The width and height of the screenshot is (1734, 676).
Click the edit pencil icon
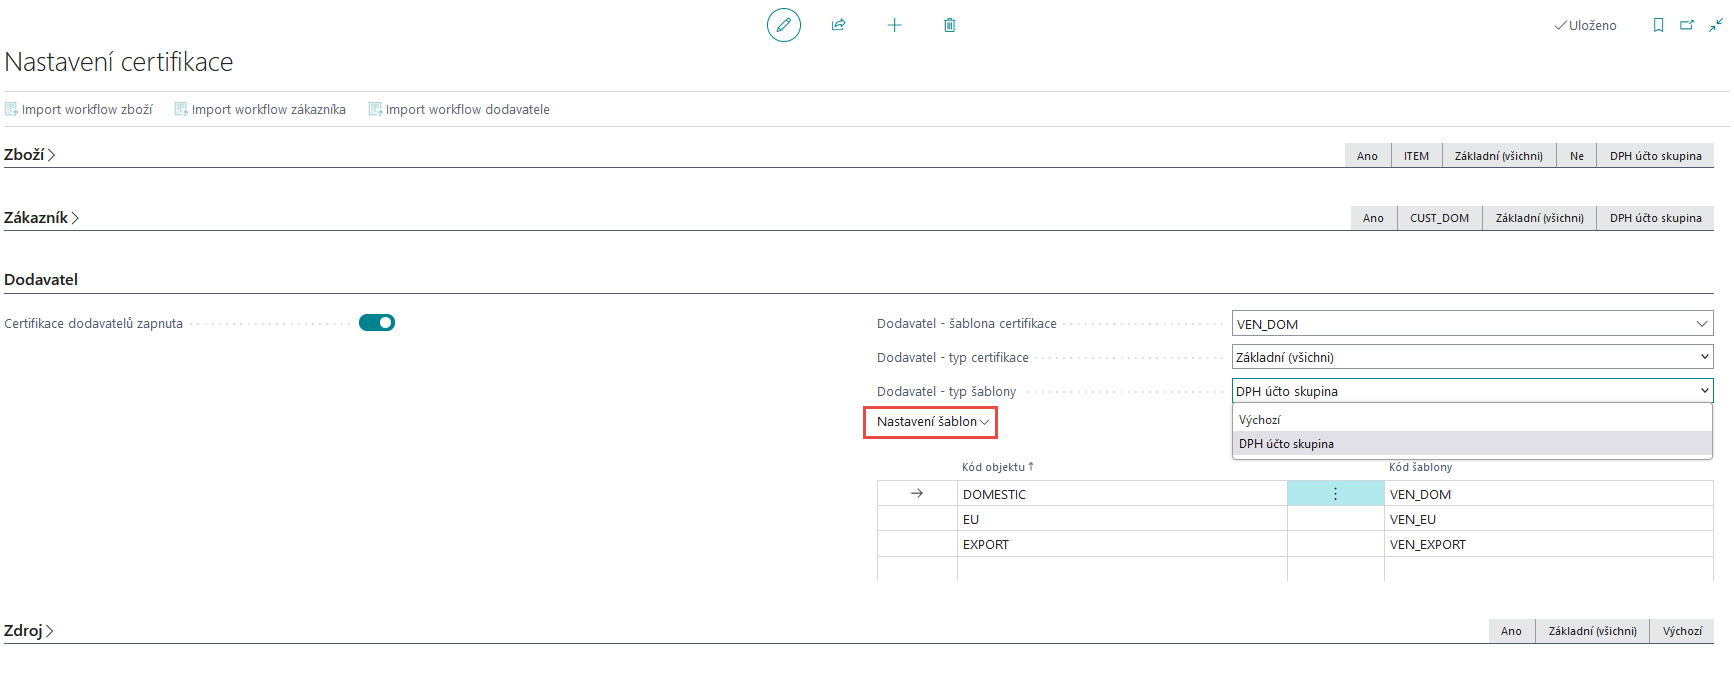pos(783,25)
